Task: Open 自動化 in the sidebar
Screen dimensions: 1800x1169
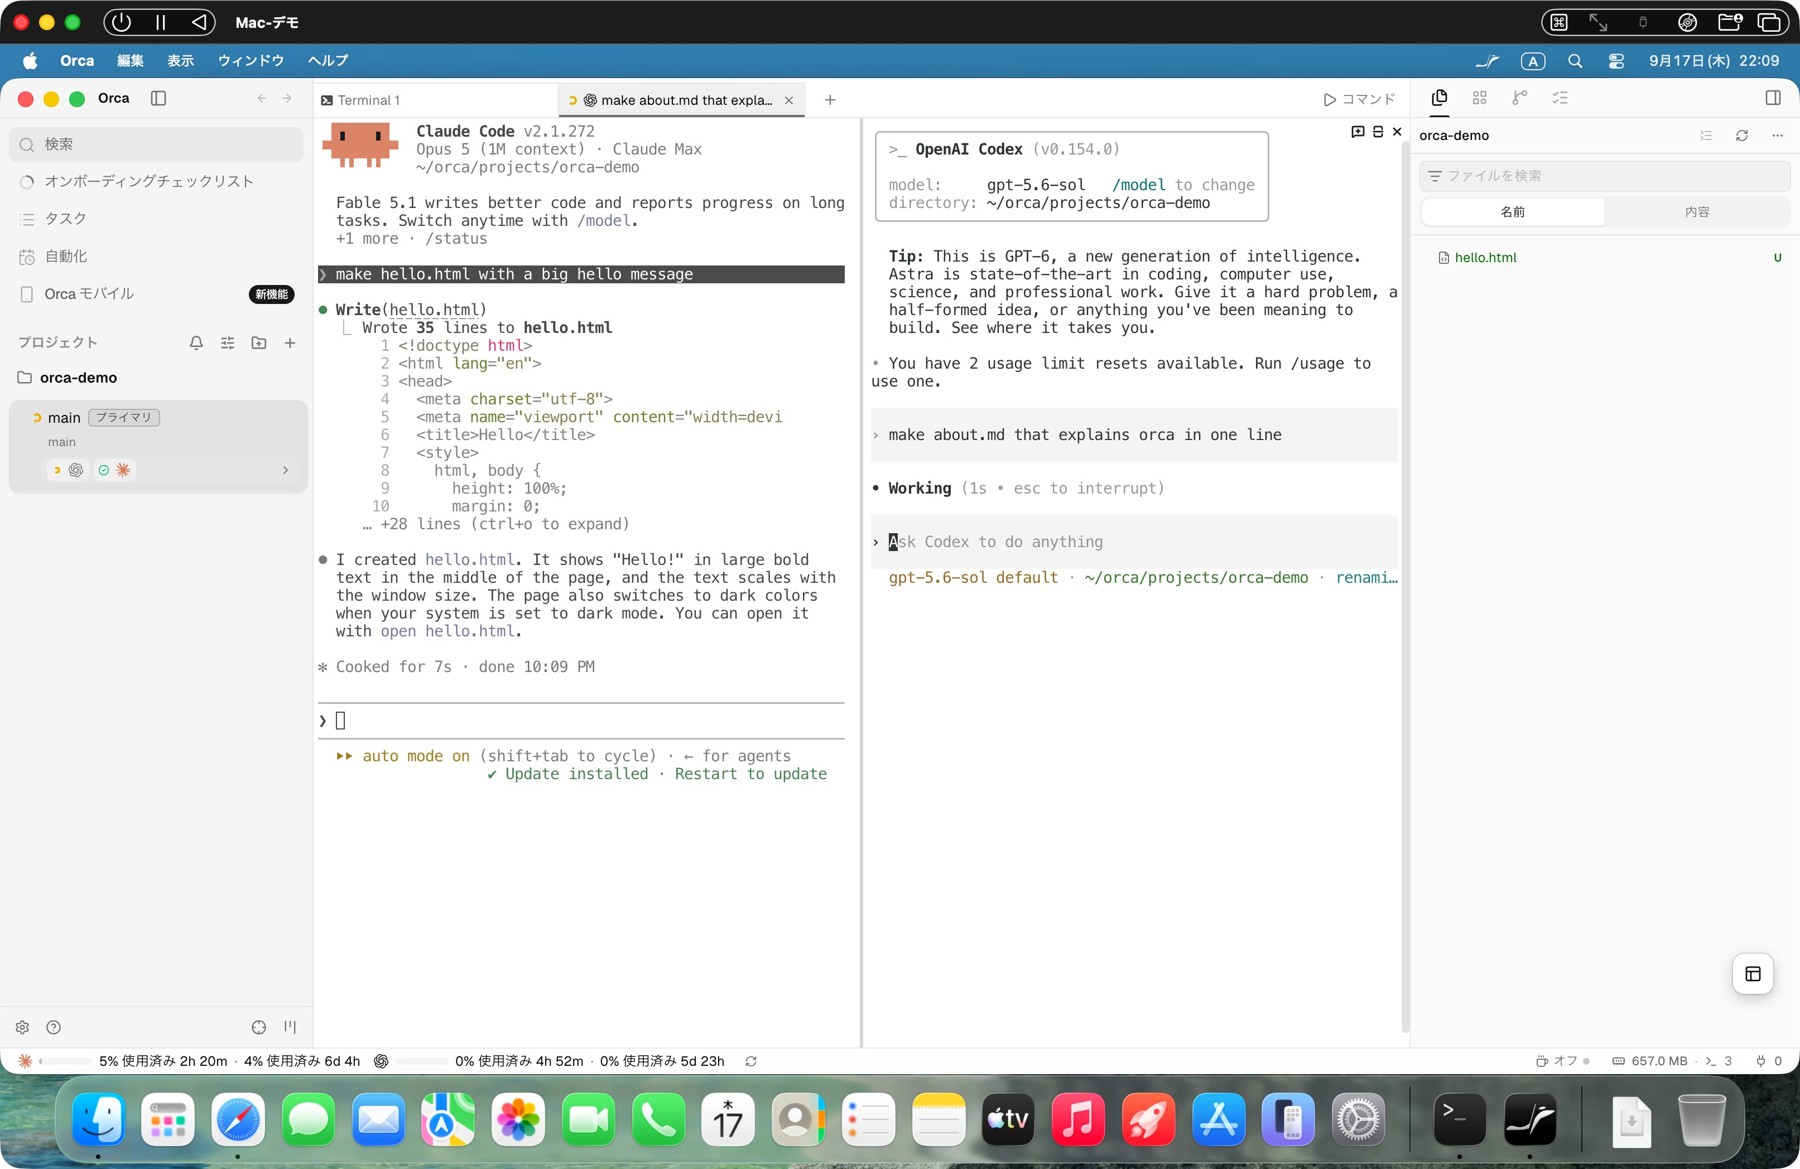Action: point(157,256)
